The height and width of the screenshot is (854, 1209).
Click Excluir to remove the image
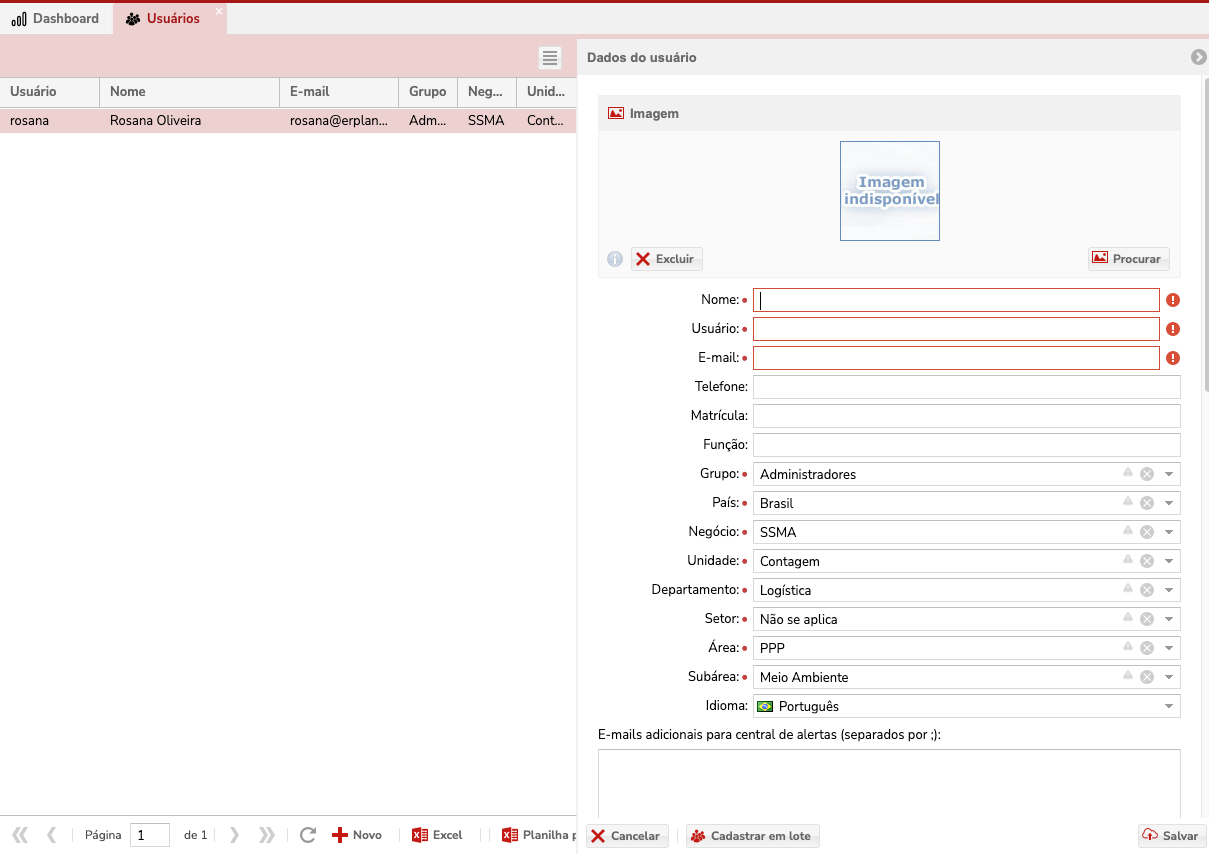click(x=667, y=259)
